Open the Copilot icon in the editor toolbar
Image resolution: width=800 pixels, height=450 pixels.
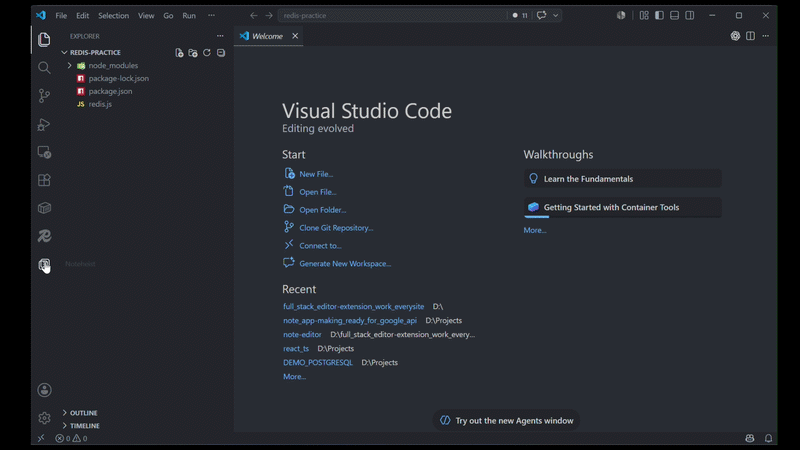pos(735,36)
